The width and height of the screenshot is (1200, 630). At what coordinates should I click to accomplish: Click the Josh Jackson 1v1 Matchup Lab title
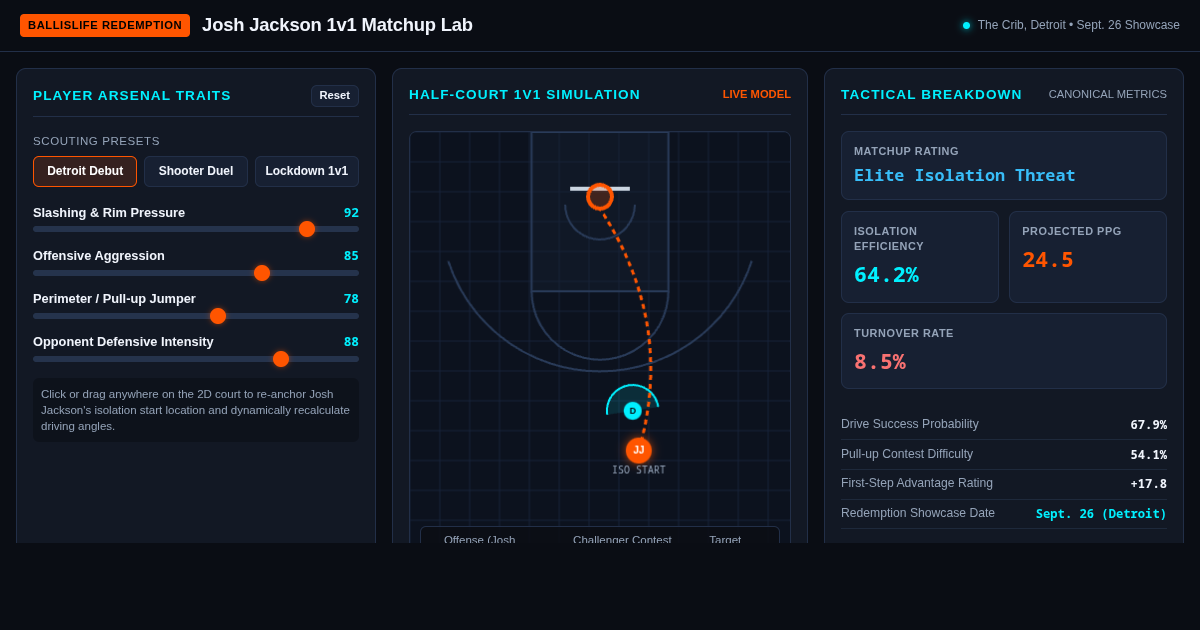[337, 25]
